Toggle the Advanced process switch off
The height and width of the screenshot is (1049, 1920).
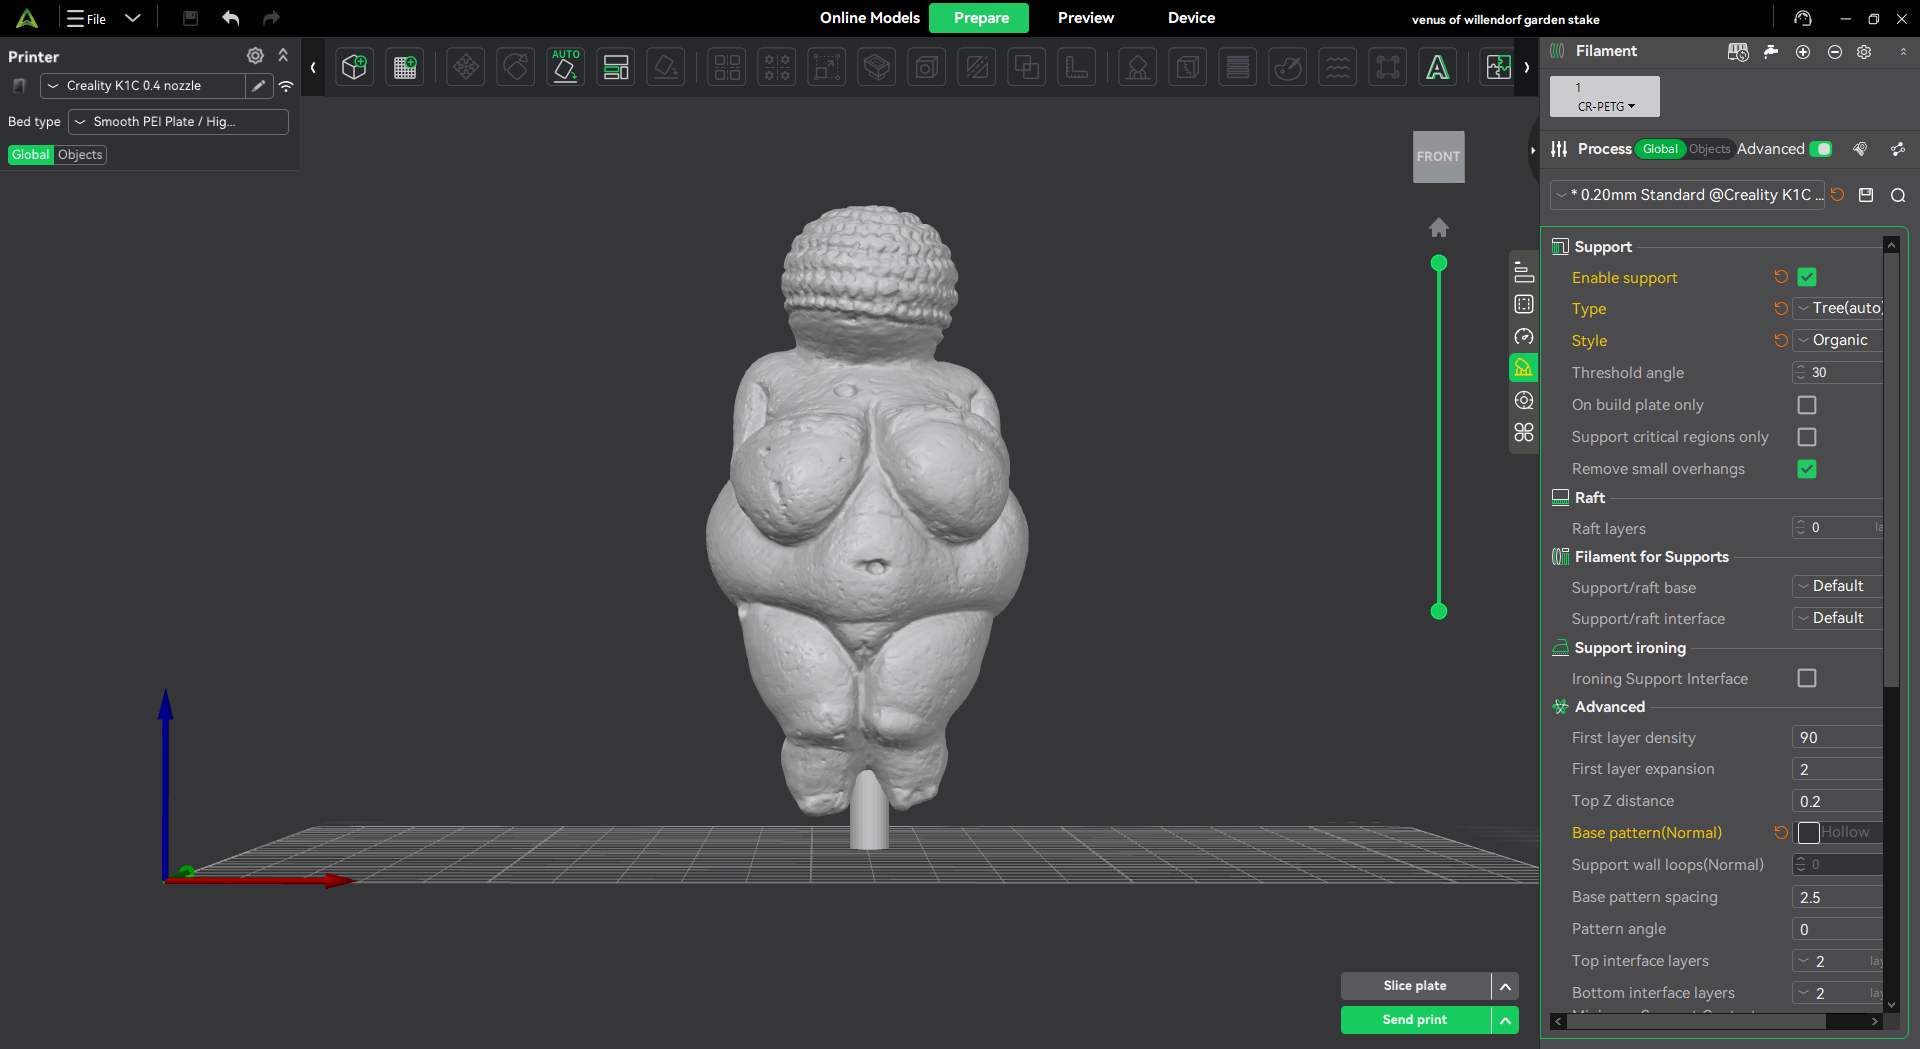coord(1822,149)
